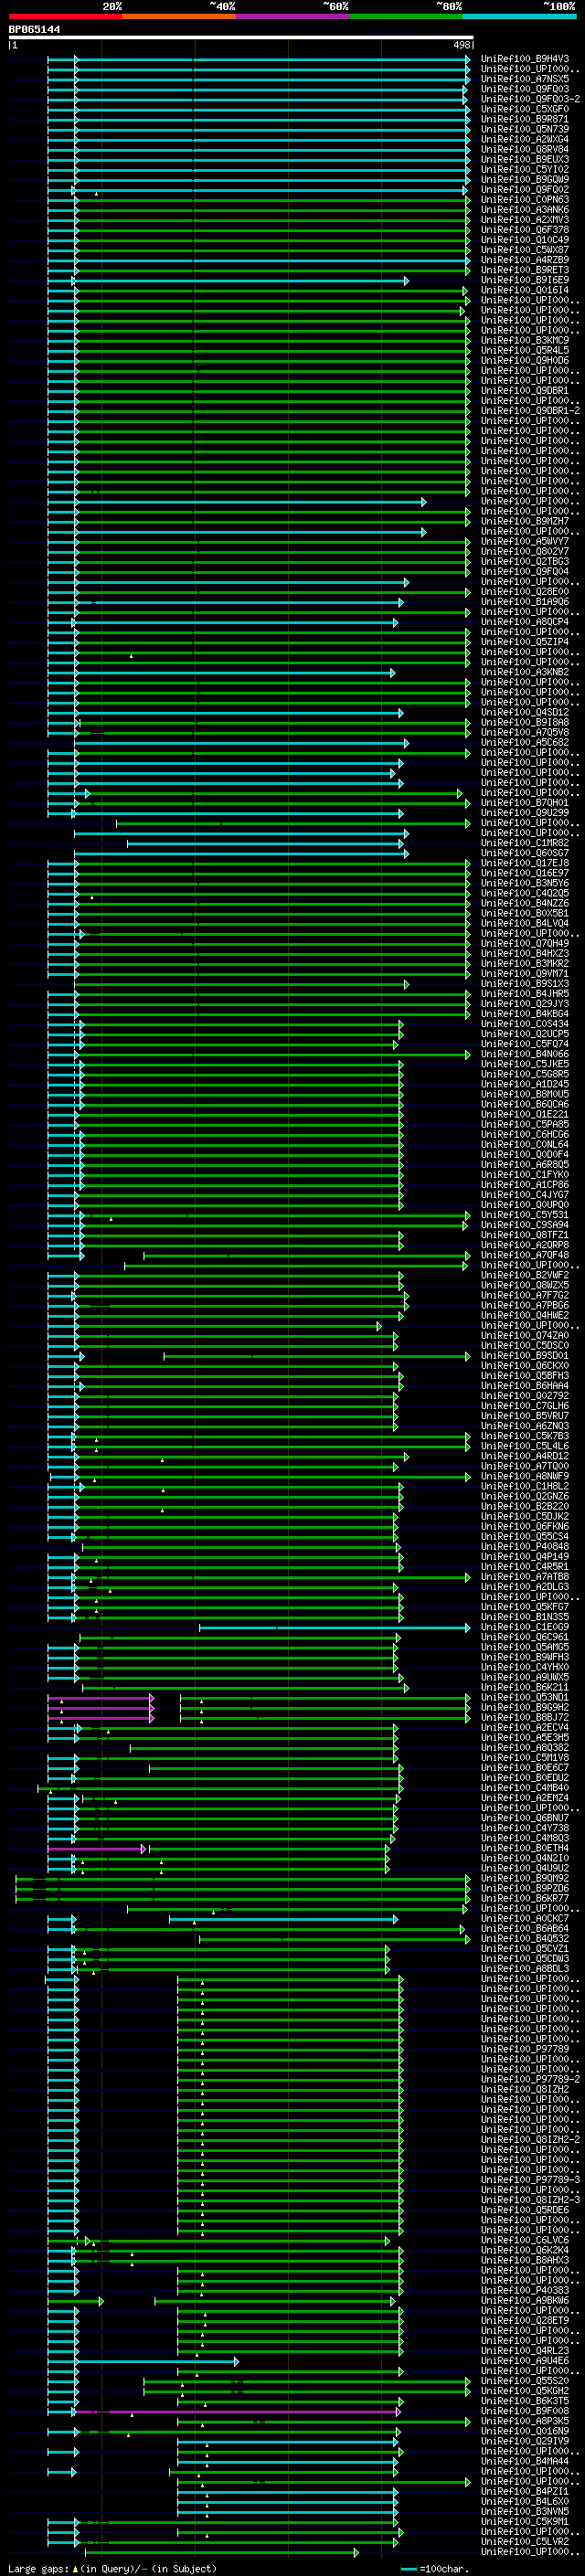Screen dimensions: 585x2576
Task: Click hit label UniRef100_Q1E221
Action: (x=525, y=1114)
